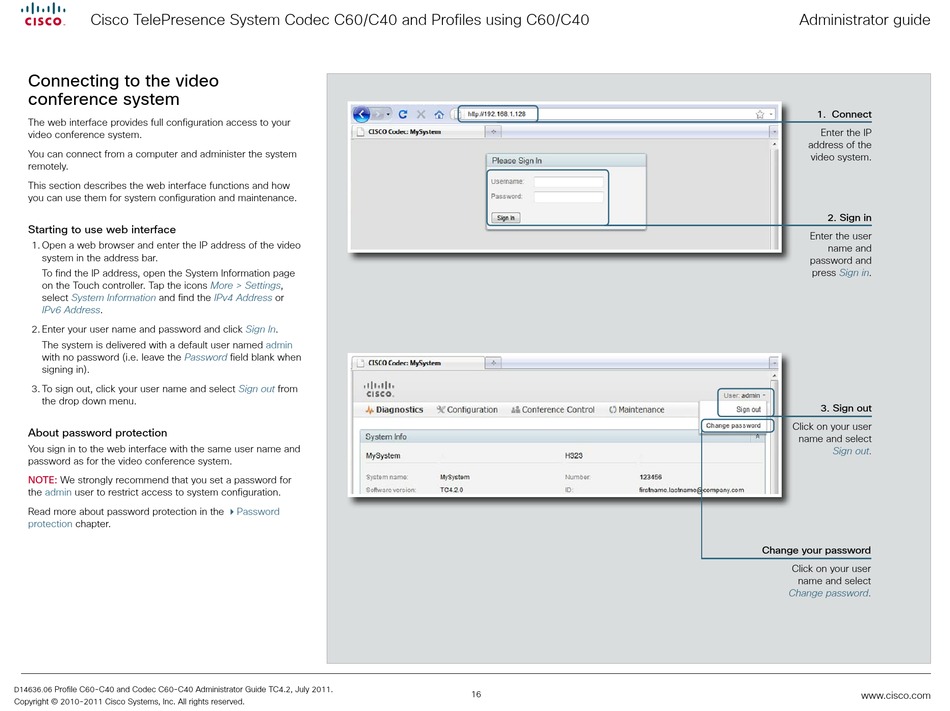The height and width of the screenshot is (711, 950).
Task: Open the Configuration menu
Action: pos(467,410)
